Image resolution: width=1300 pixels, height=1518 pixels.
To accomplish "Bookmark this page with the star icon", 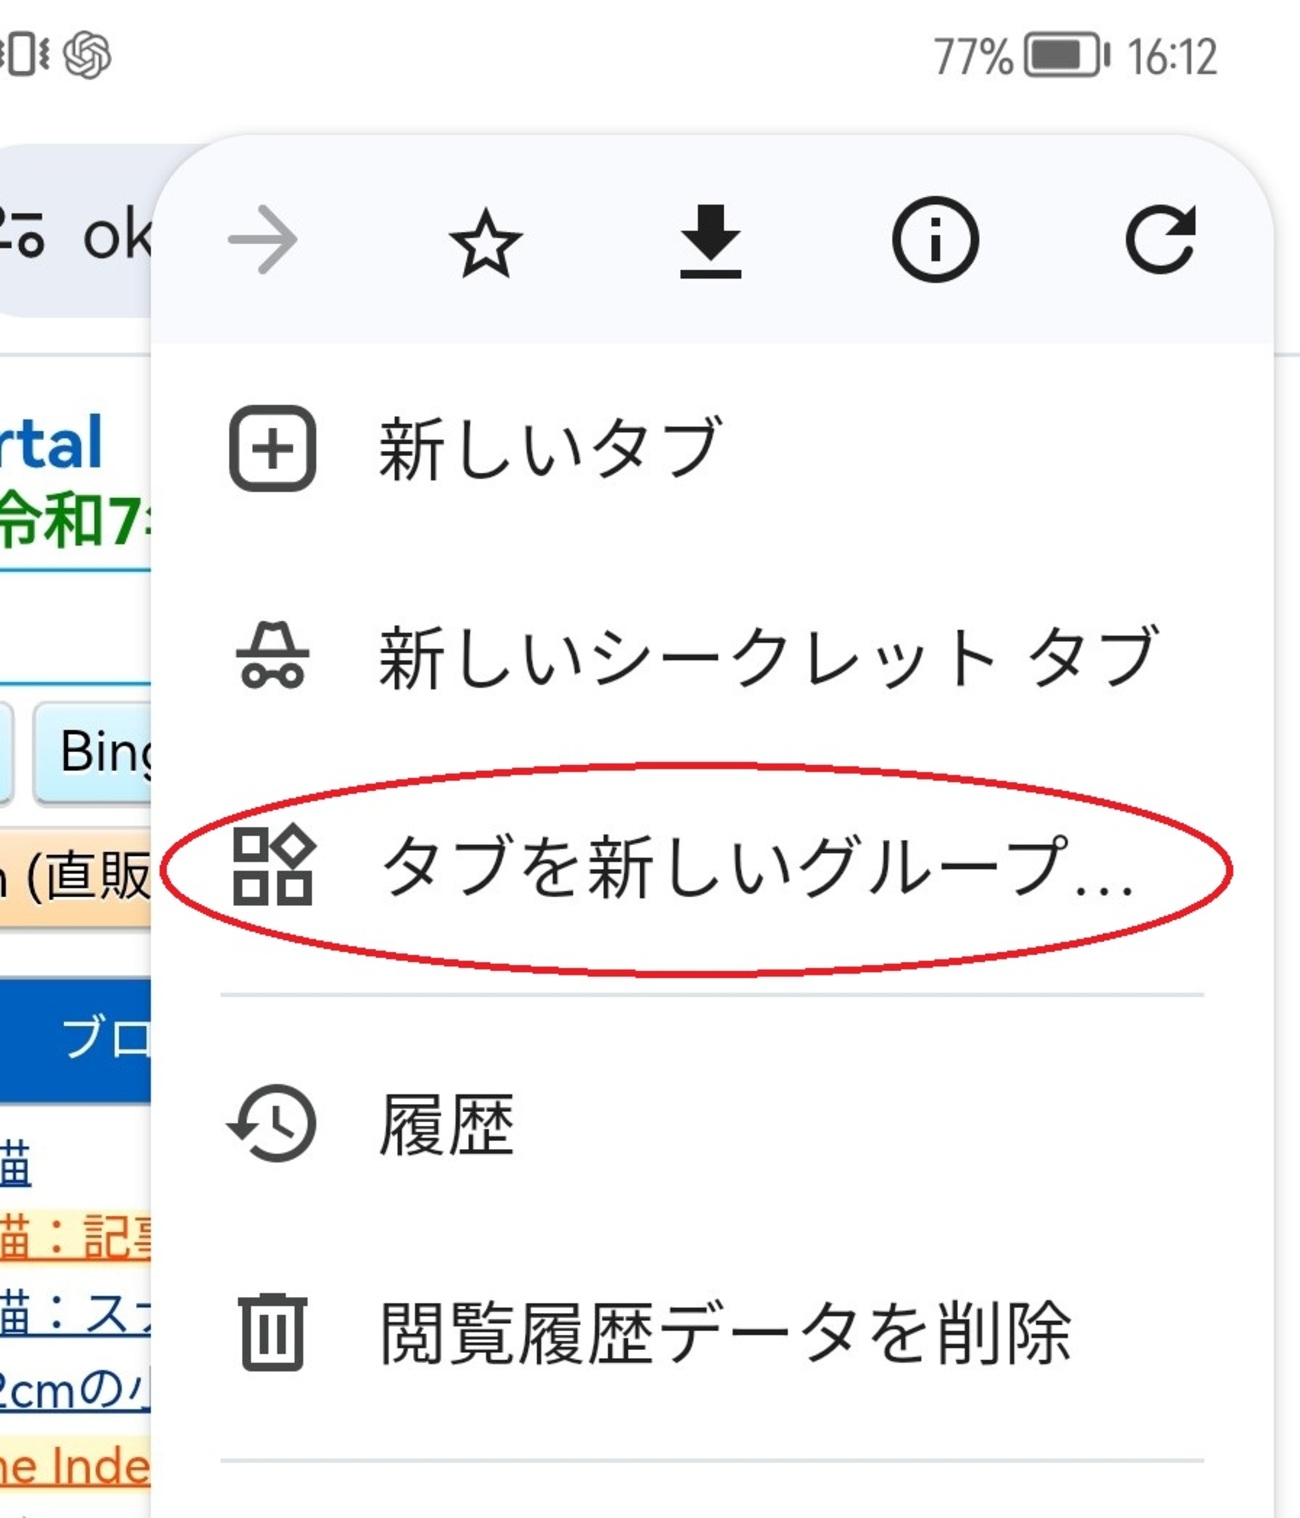I will tap(486, 243).
